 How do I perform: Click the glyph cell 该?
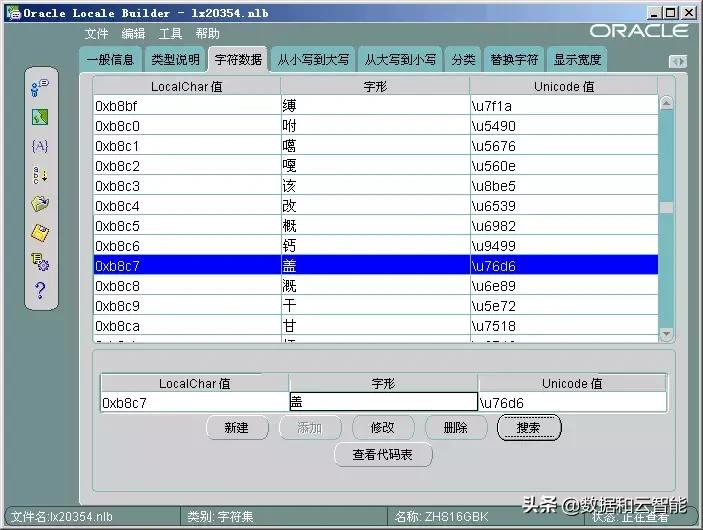375,186
